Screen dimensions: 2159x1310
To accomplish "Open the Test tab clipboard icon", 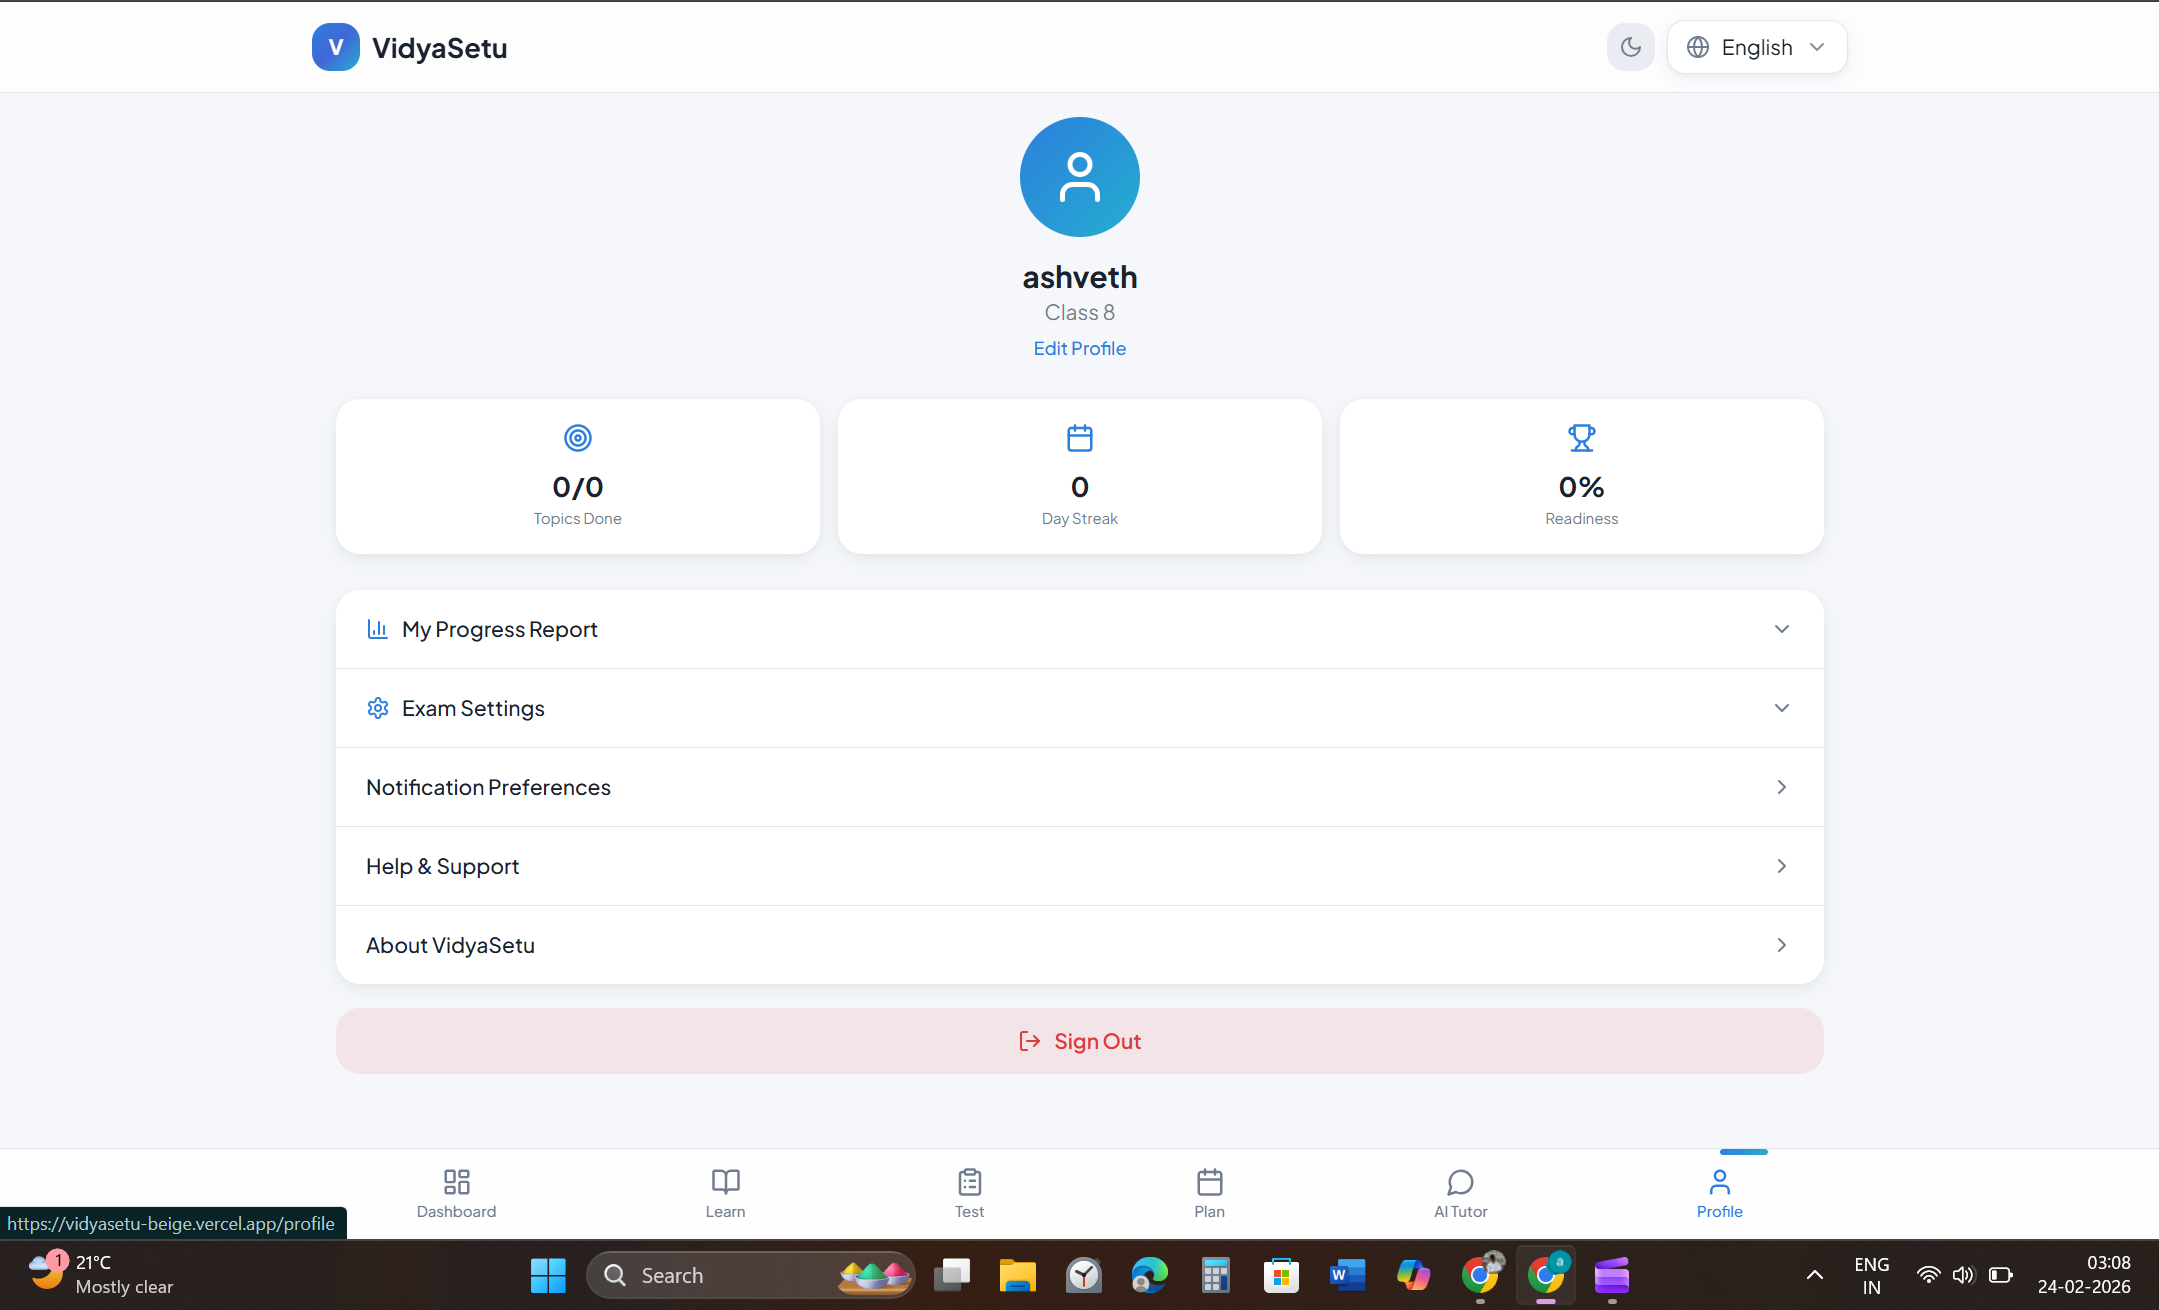I will click(969, 1183).
